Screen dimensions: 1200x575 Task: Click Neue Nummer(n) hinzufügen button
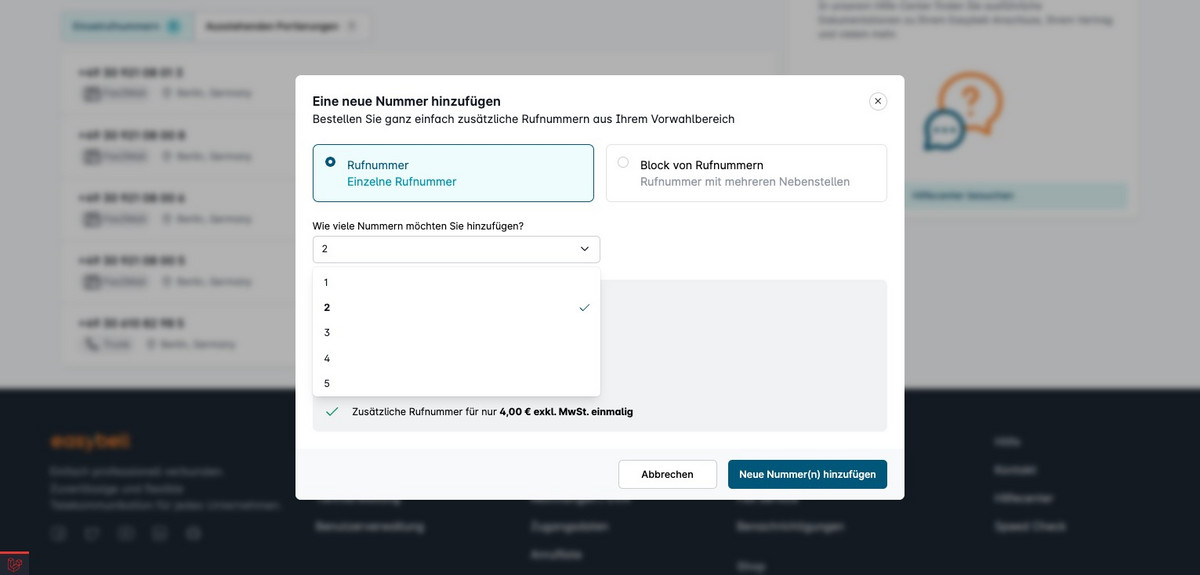pos(807,474)
